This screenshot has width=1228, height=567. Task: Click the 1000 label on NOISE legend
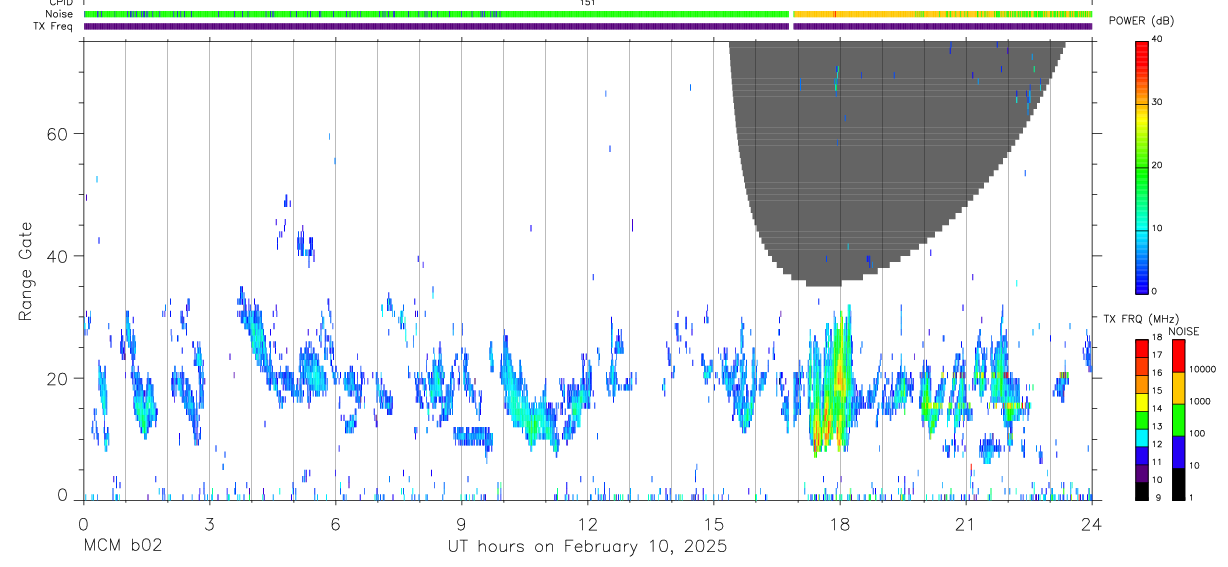click(x=1198, y=401)
